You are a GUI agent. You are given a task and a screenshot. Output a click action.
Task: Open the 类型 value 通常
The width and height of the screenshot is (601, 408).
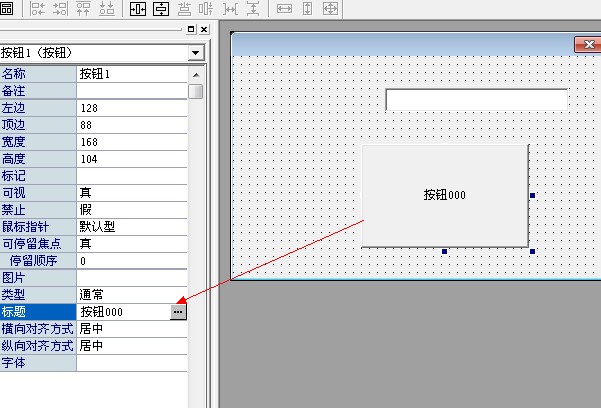(x=131, y=294)
